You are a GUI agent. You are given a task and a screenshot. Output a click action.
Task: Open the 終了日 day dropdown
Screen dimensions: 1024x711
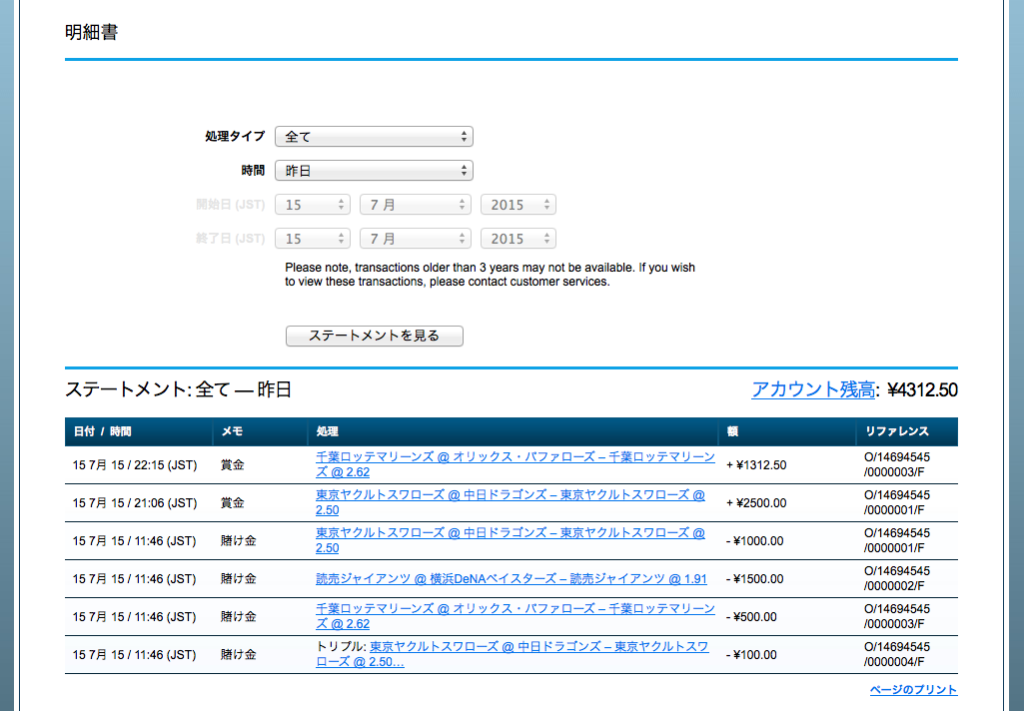pos(313,239)
